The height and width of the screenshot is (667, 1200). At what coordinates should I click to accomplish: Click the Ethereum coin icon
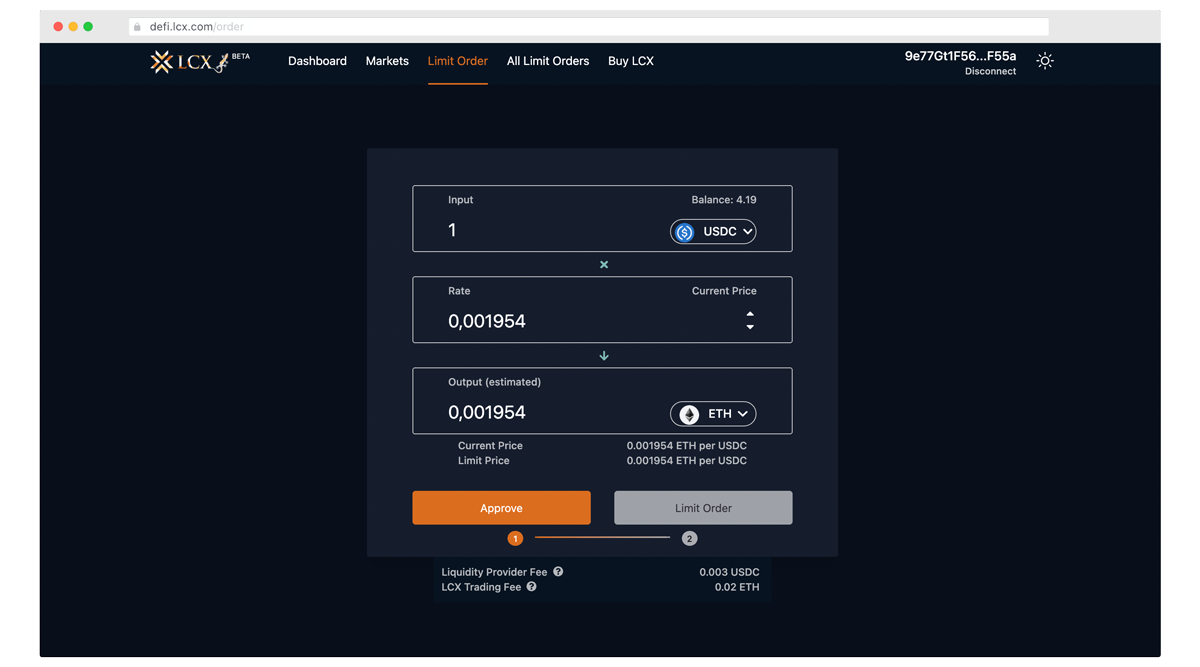click(689, 414)
